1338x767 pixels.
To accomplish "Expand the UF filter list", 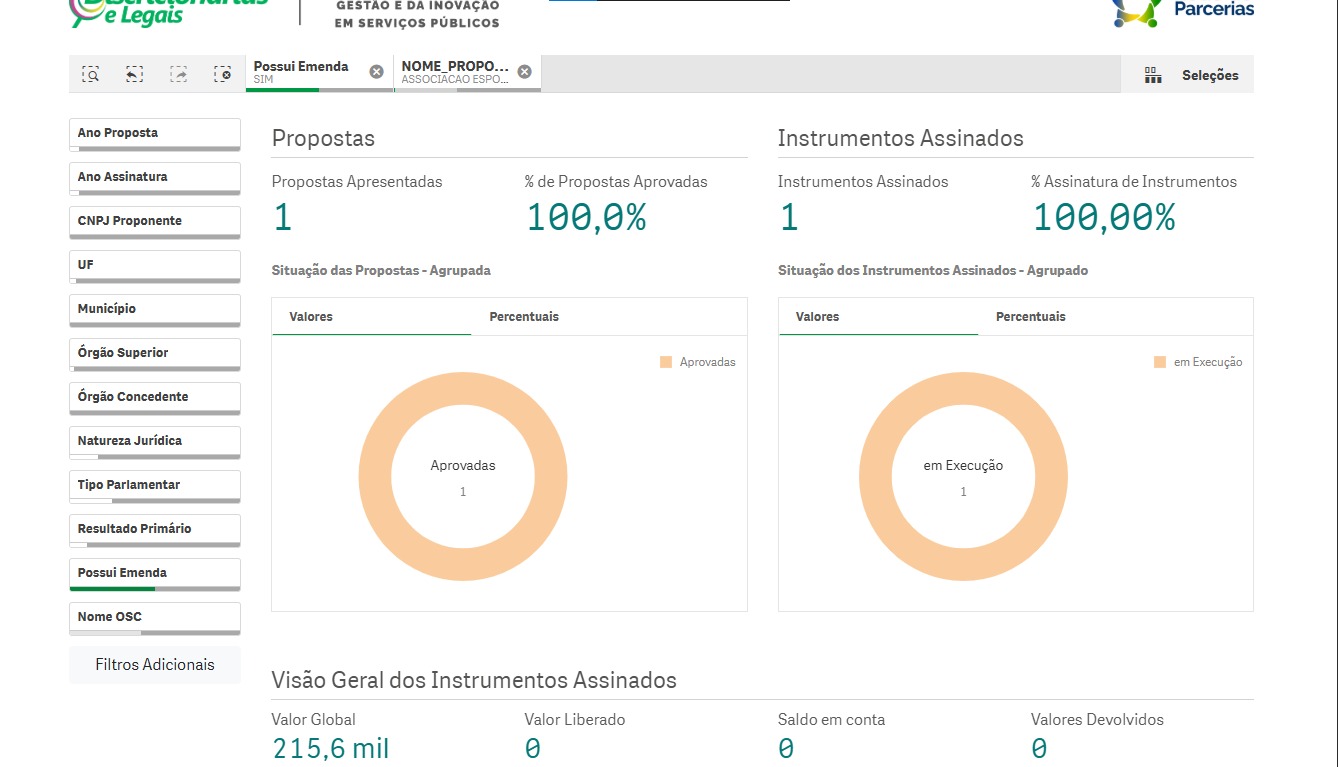I will tap(154, 265).
